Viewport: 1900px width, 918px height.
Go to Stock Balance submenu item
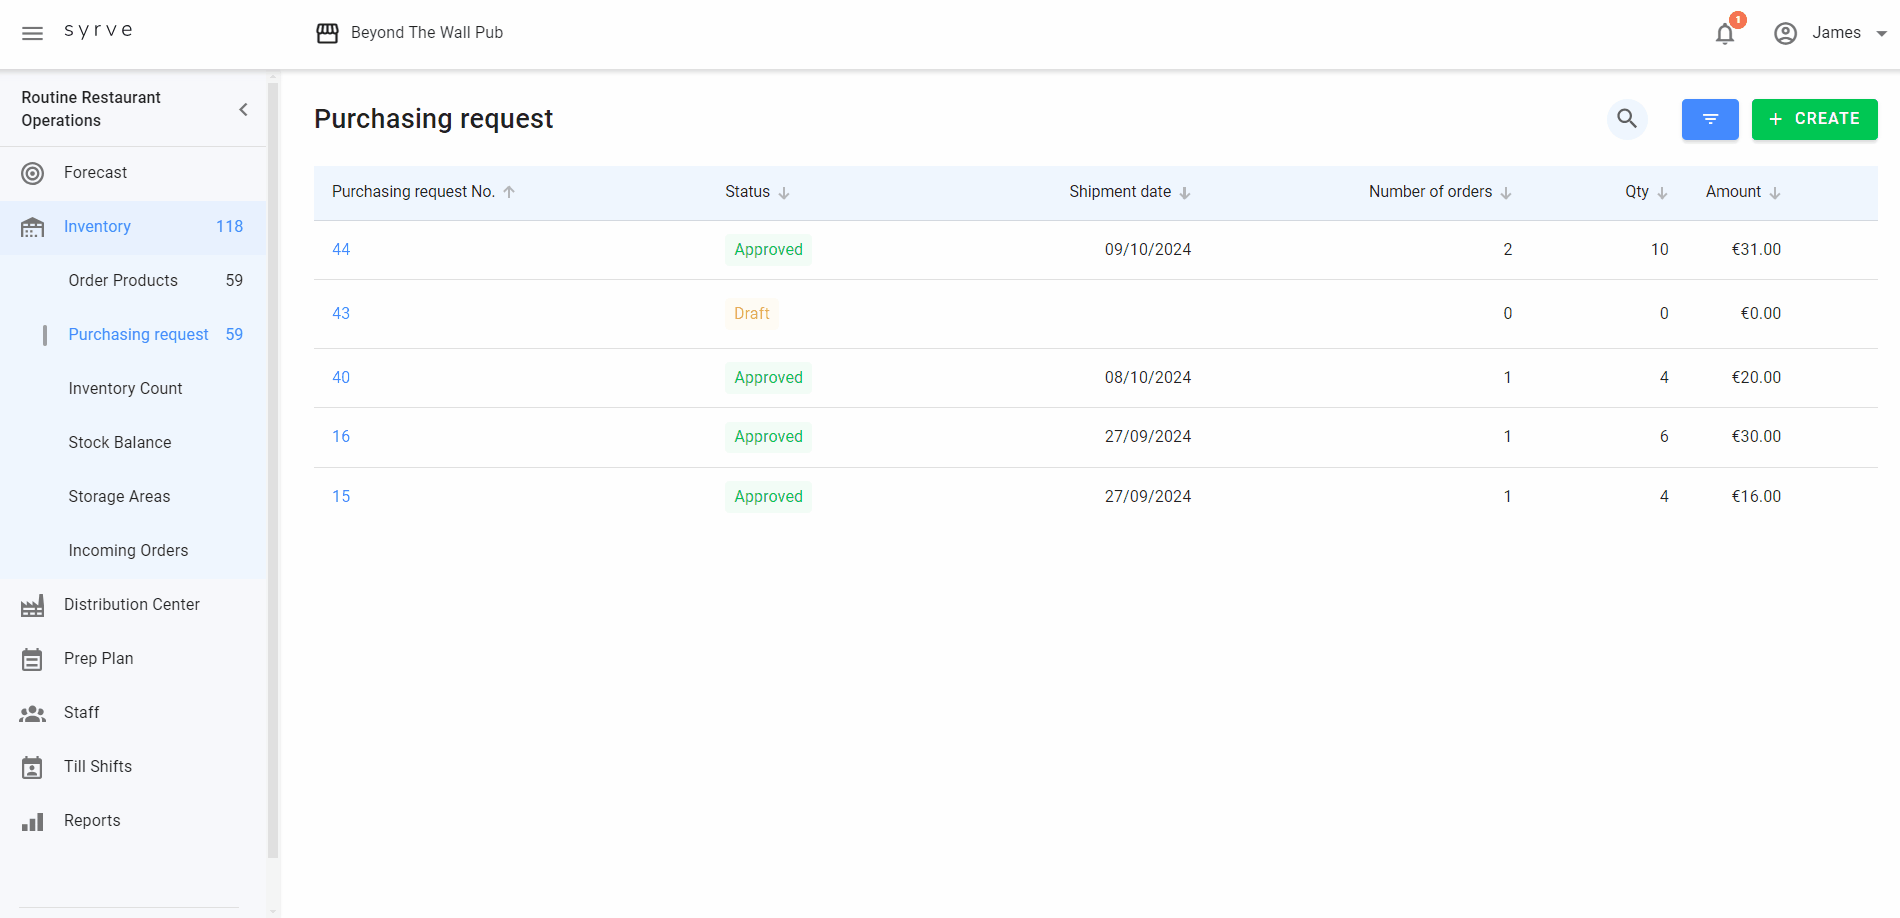tap(120, 443)
